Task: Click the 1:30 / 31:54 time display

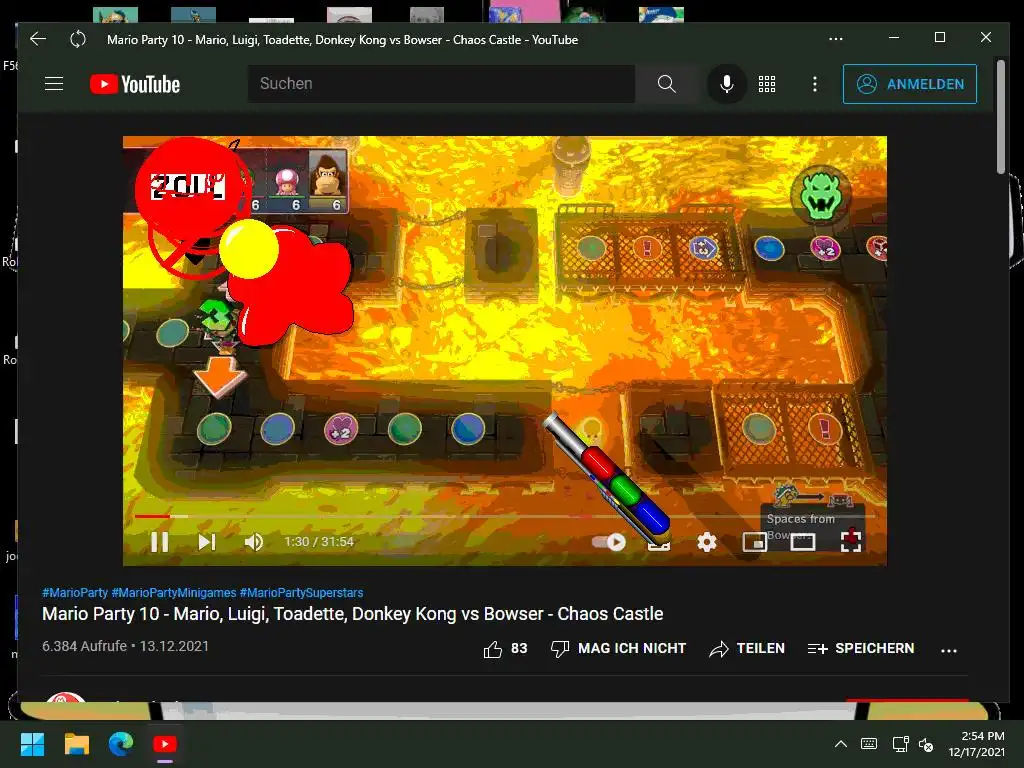Action: (319, 541)
